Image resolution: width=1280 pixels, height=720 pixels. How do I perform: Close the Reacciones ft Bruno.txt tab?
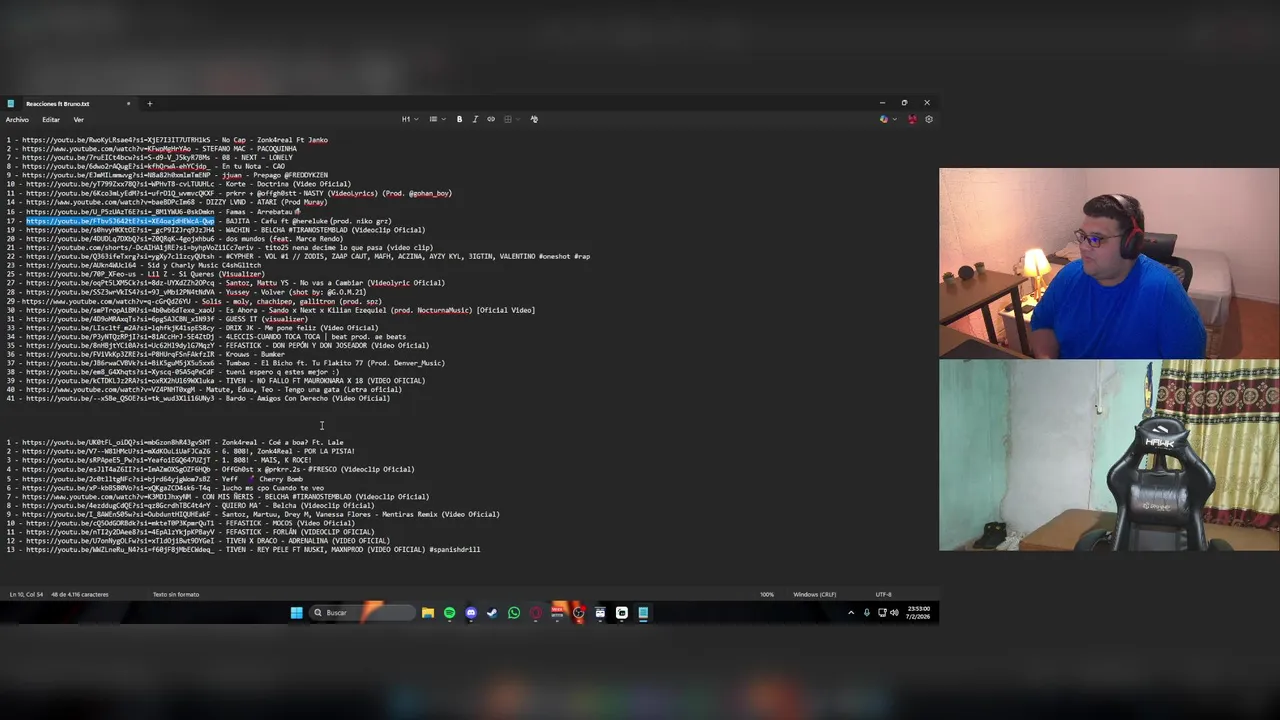128,103
